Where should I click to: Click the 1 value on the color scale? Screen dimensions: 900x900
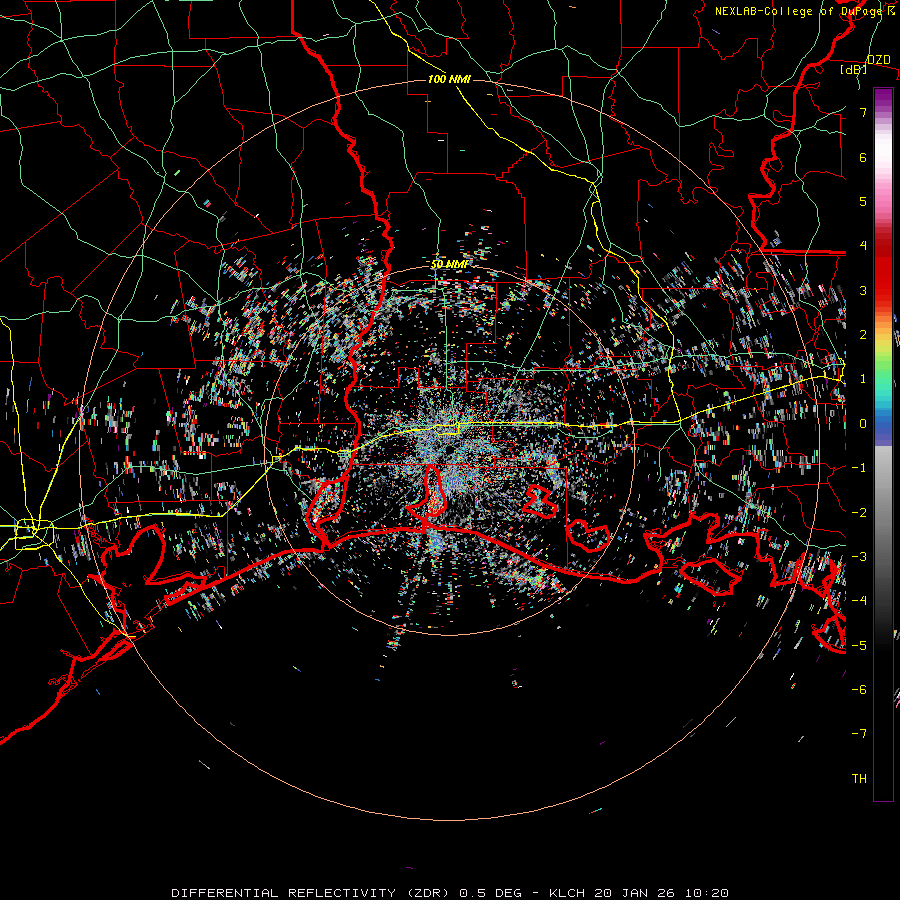(x=863, y=379)
